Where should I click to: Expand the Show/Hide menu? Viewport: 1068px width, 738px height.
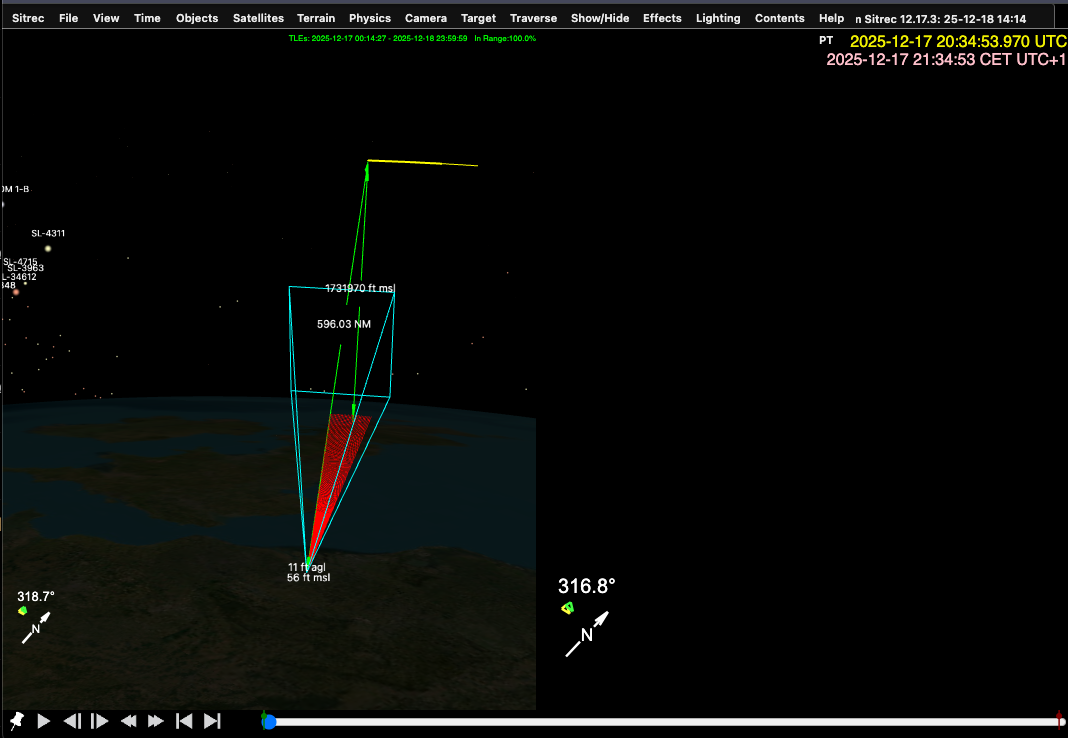[600, 18]
